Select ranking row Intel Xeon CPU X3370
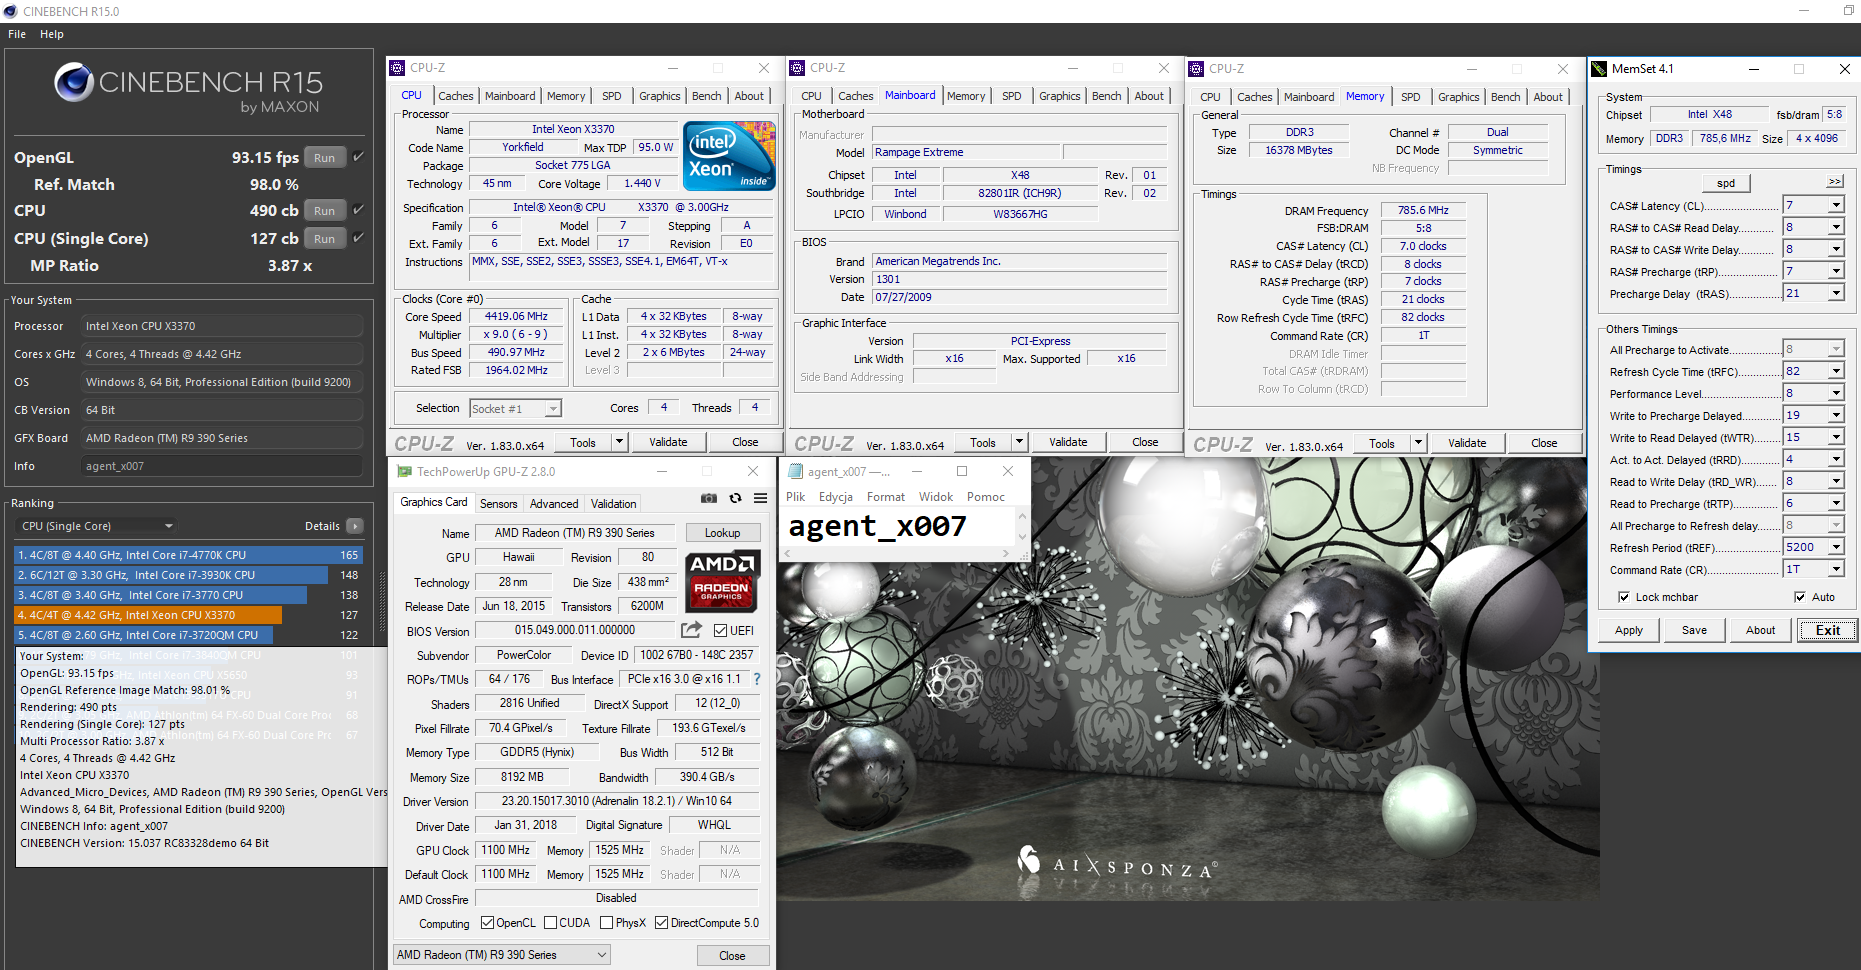 188,615
